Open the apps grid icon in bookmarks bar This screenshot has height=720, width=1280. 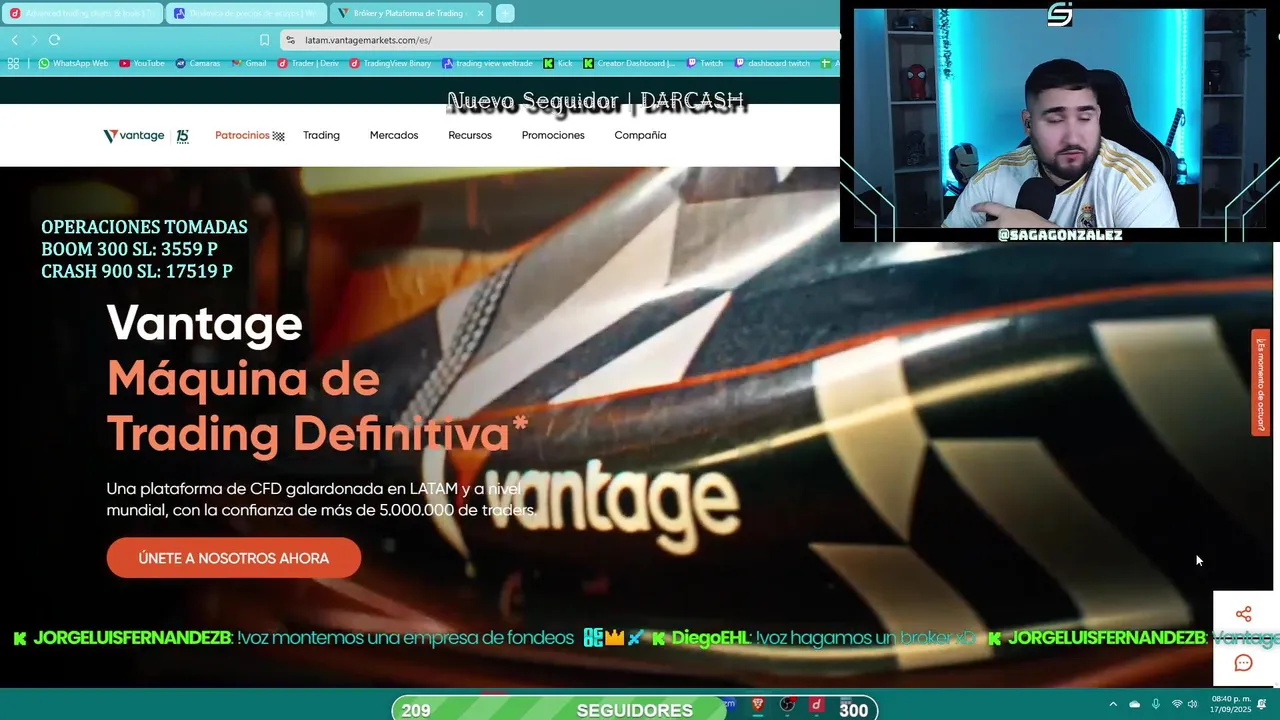coord(13,63)
